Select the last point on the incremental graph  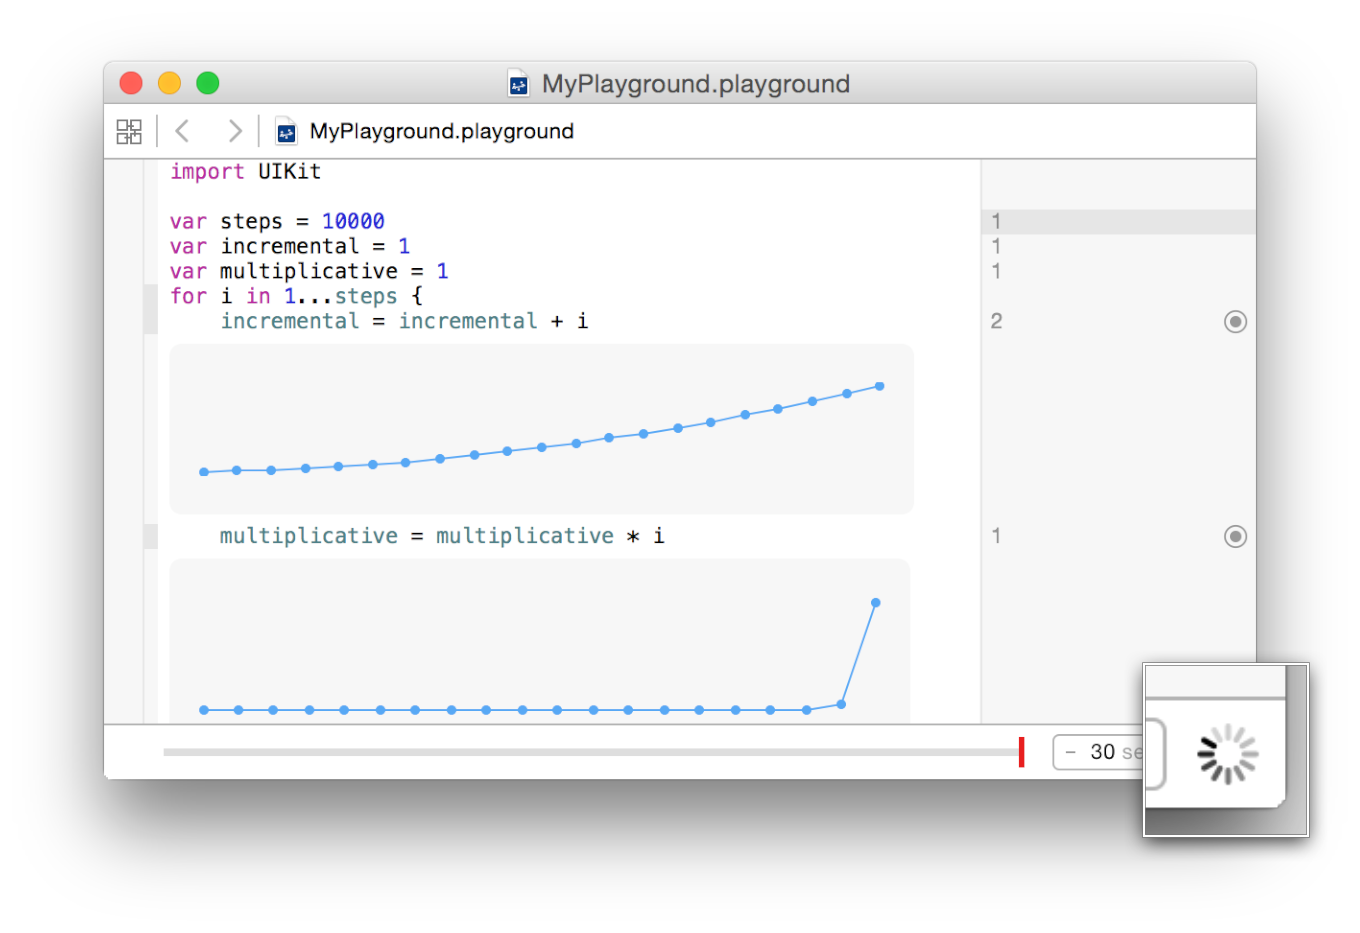tap(880, 386)
